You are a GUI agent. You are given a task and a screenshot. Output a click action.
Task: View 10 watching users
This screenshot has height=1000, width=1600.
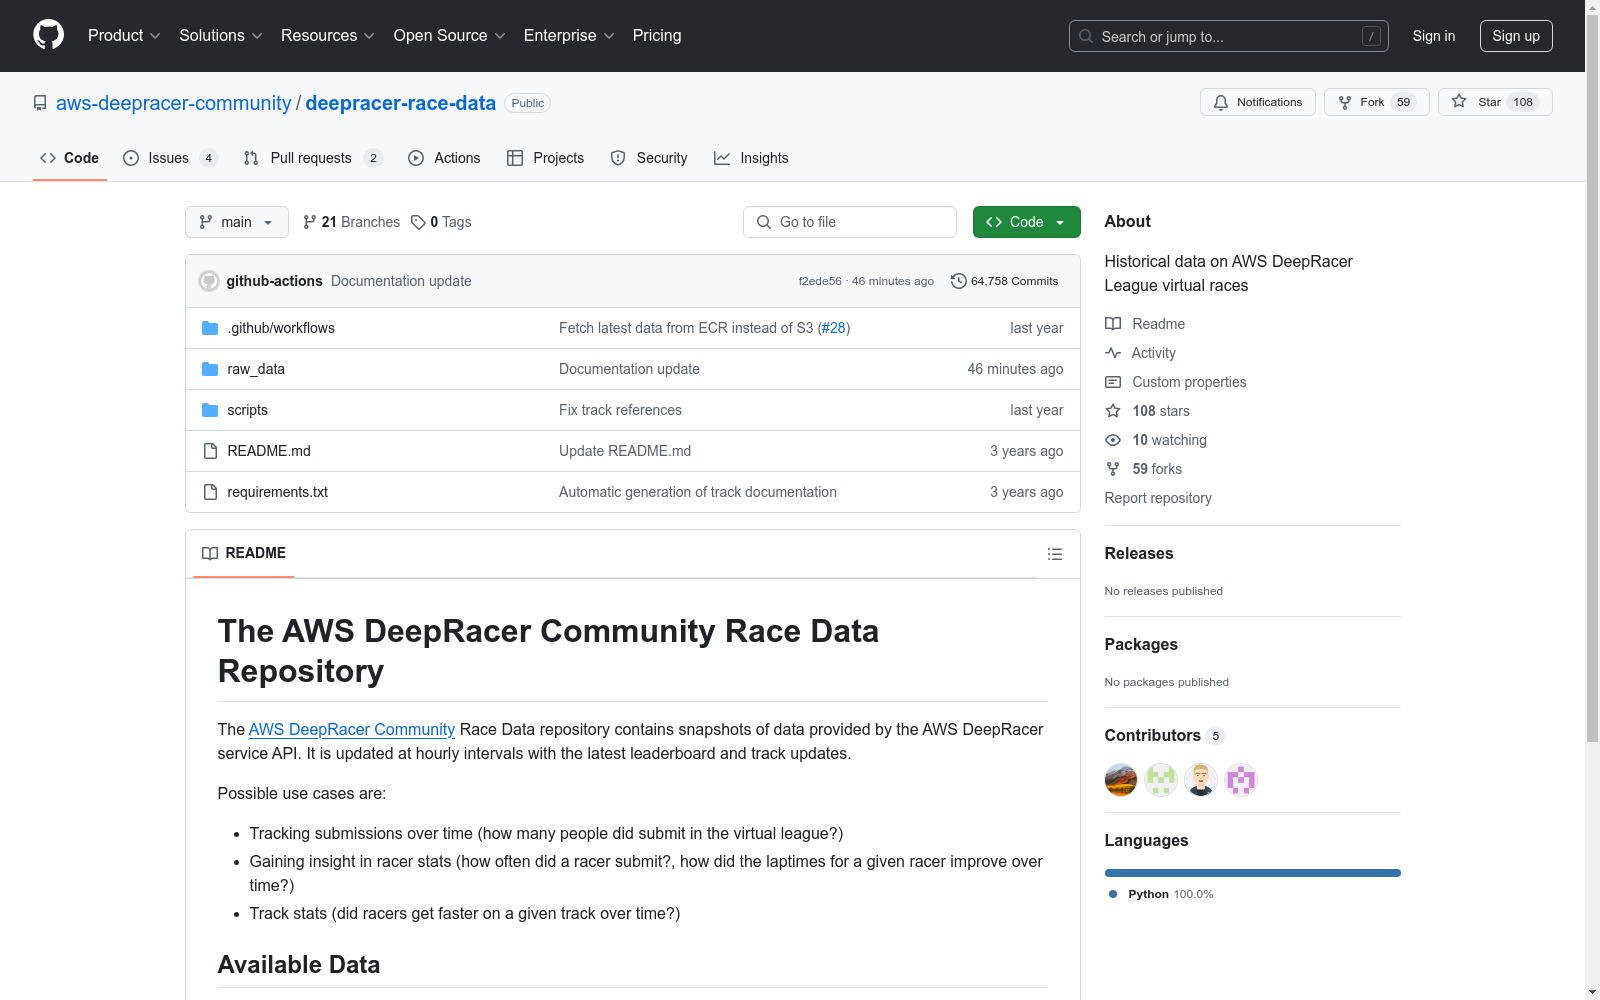[x=1156, y=440]
